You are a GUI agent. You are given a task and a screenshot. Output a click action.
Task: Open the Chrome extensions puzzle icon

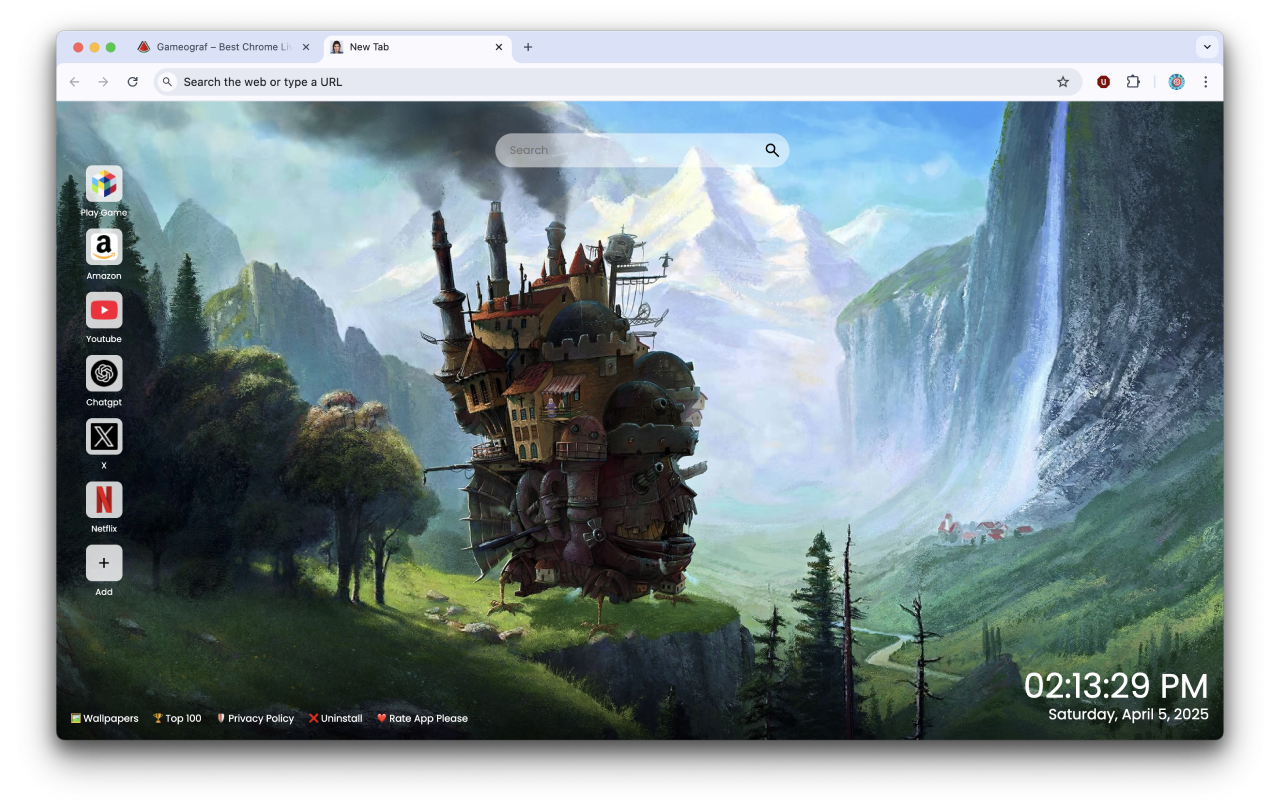click(x=1133, y=81)
